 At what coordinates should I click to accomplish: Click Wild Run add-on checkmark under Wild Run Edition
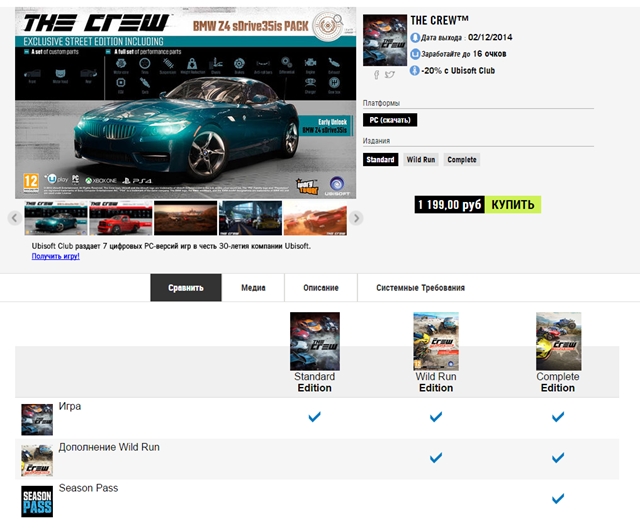coord(436,458)
